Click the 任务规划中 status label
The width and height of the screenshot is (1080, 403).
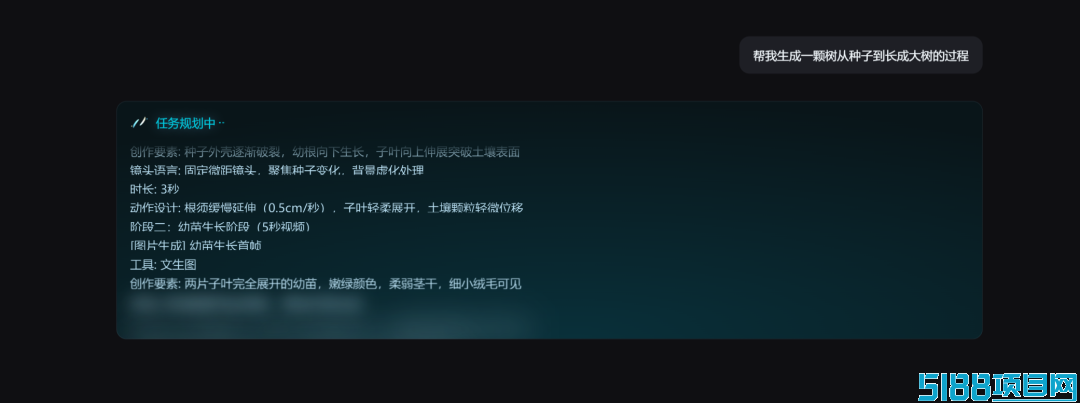coord(185,124)
